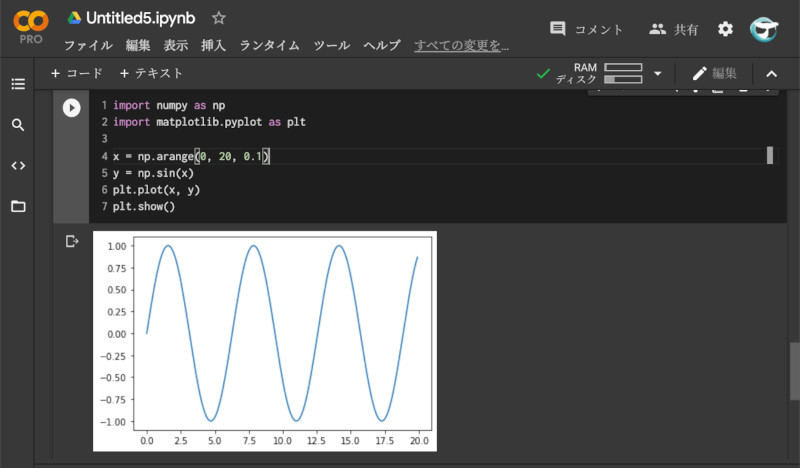Open the settings gear icon

click(725, 29)
